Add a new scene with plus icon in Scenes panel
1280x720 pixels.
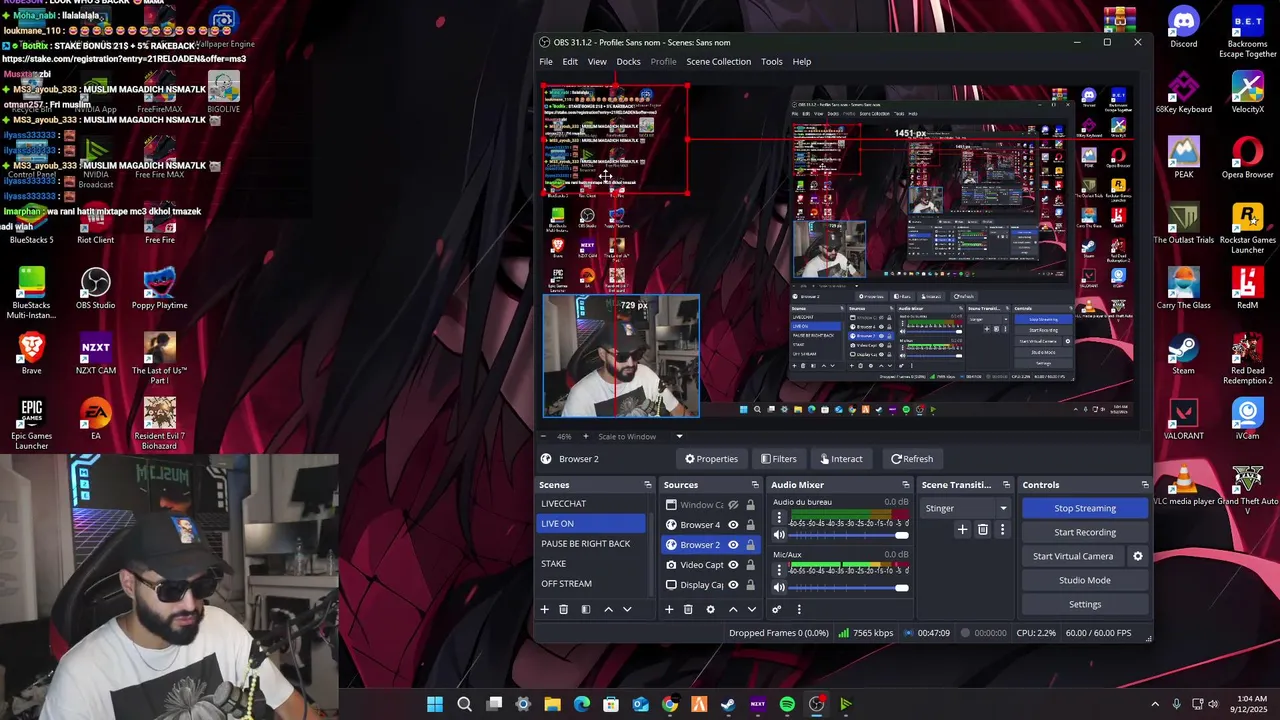tap(545, 609)
